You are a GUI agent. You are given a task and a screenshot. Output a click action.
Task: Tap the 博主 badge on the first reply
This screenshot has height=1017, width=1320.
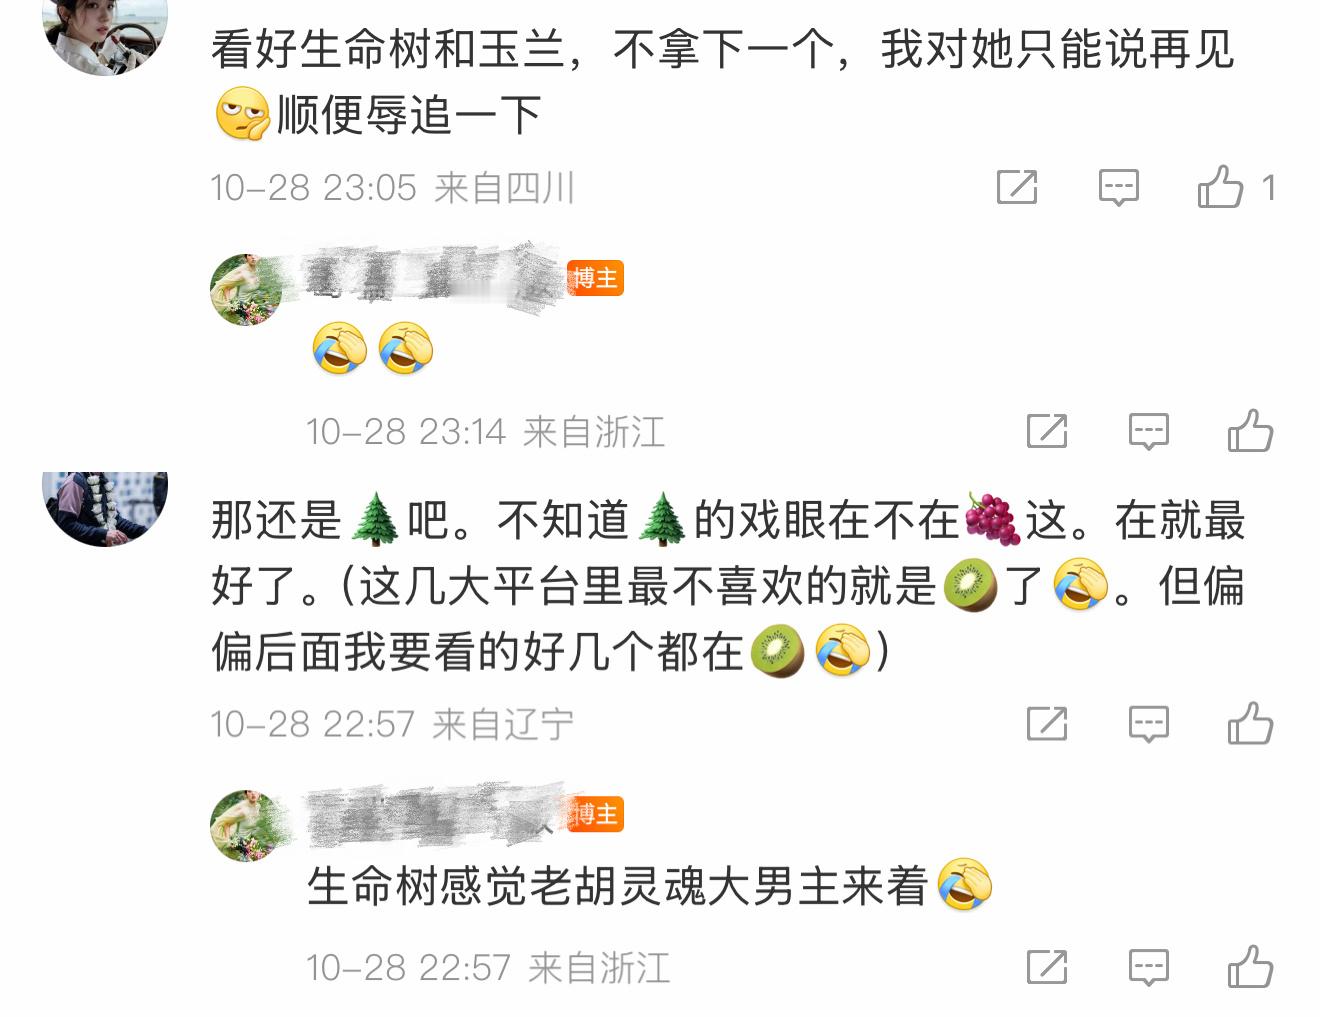595,278
